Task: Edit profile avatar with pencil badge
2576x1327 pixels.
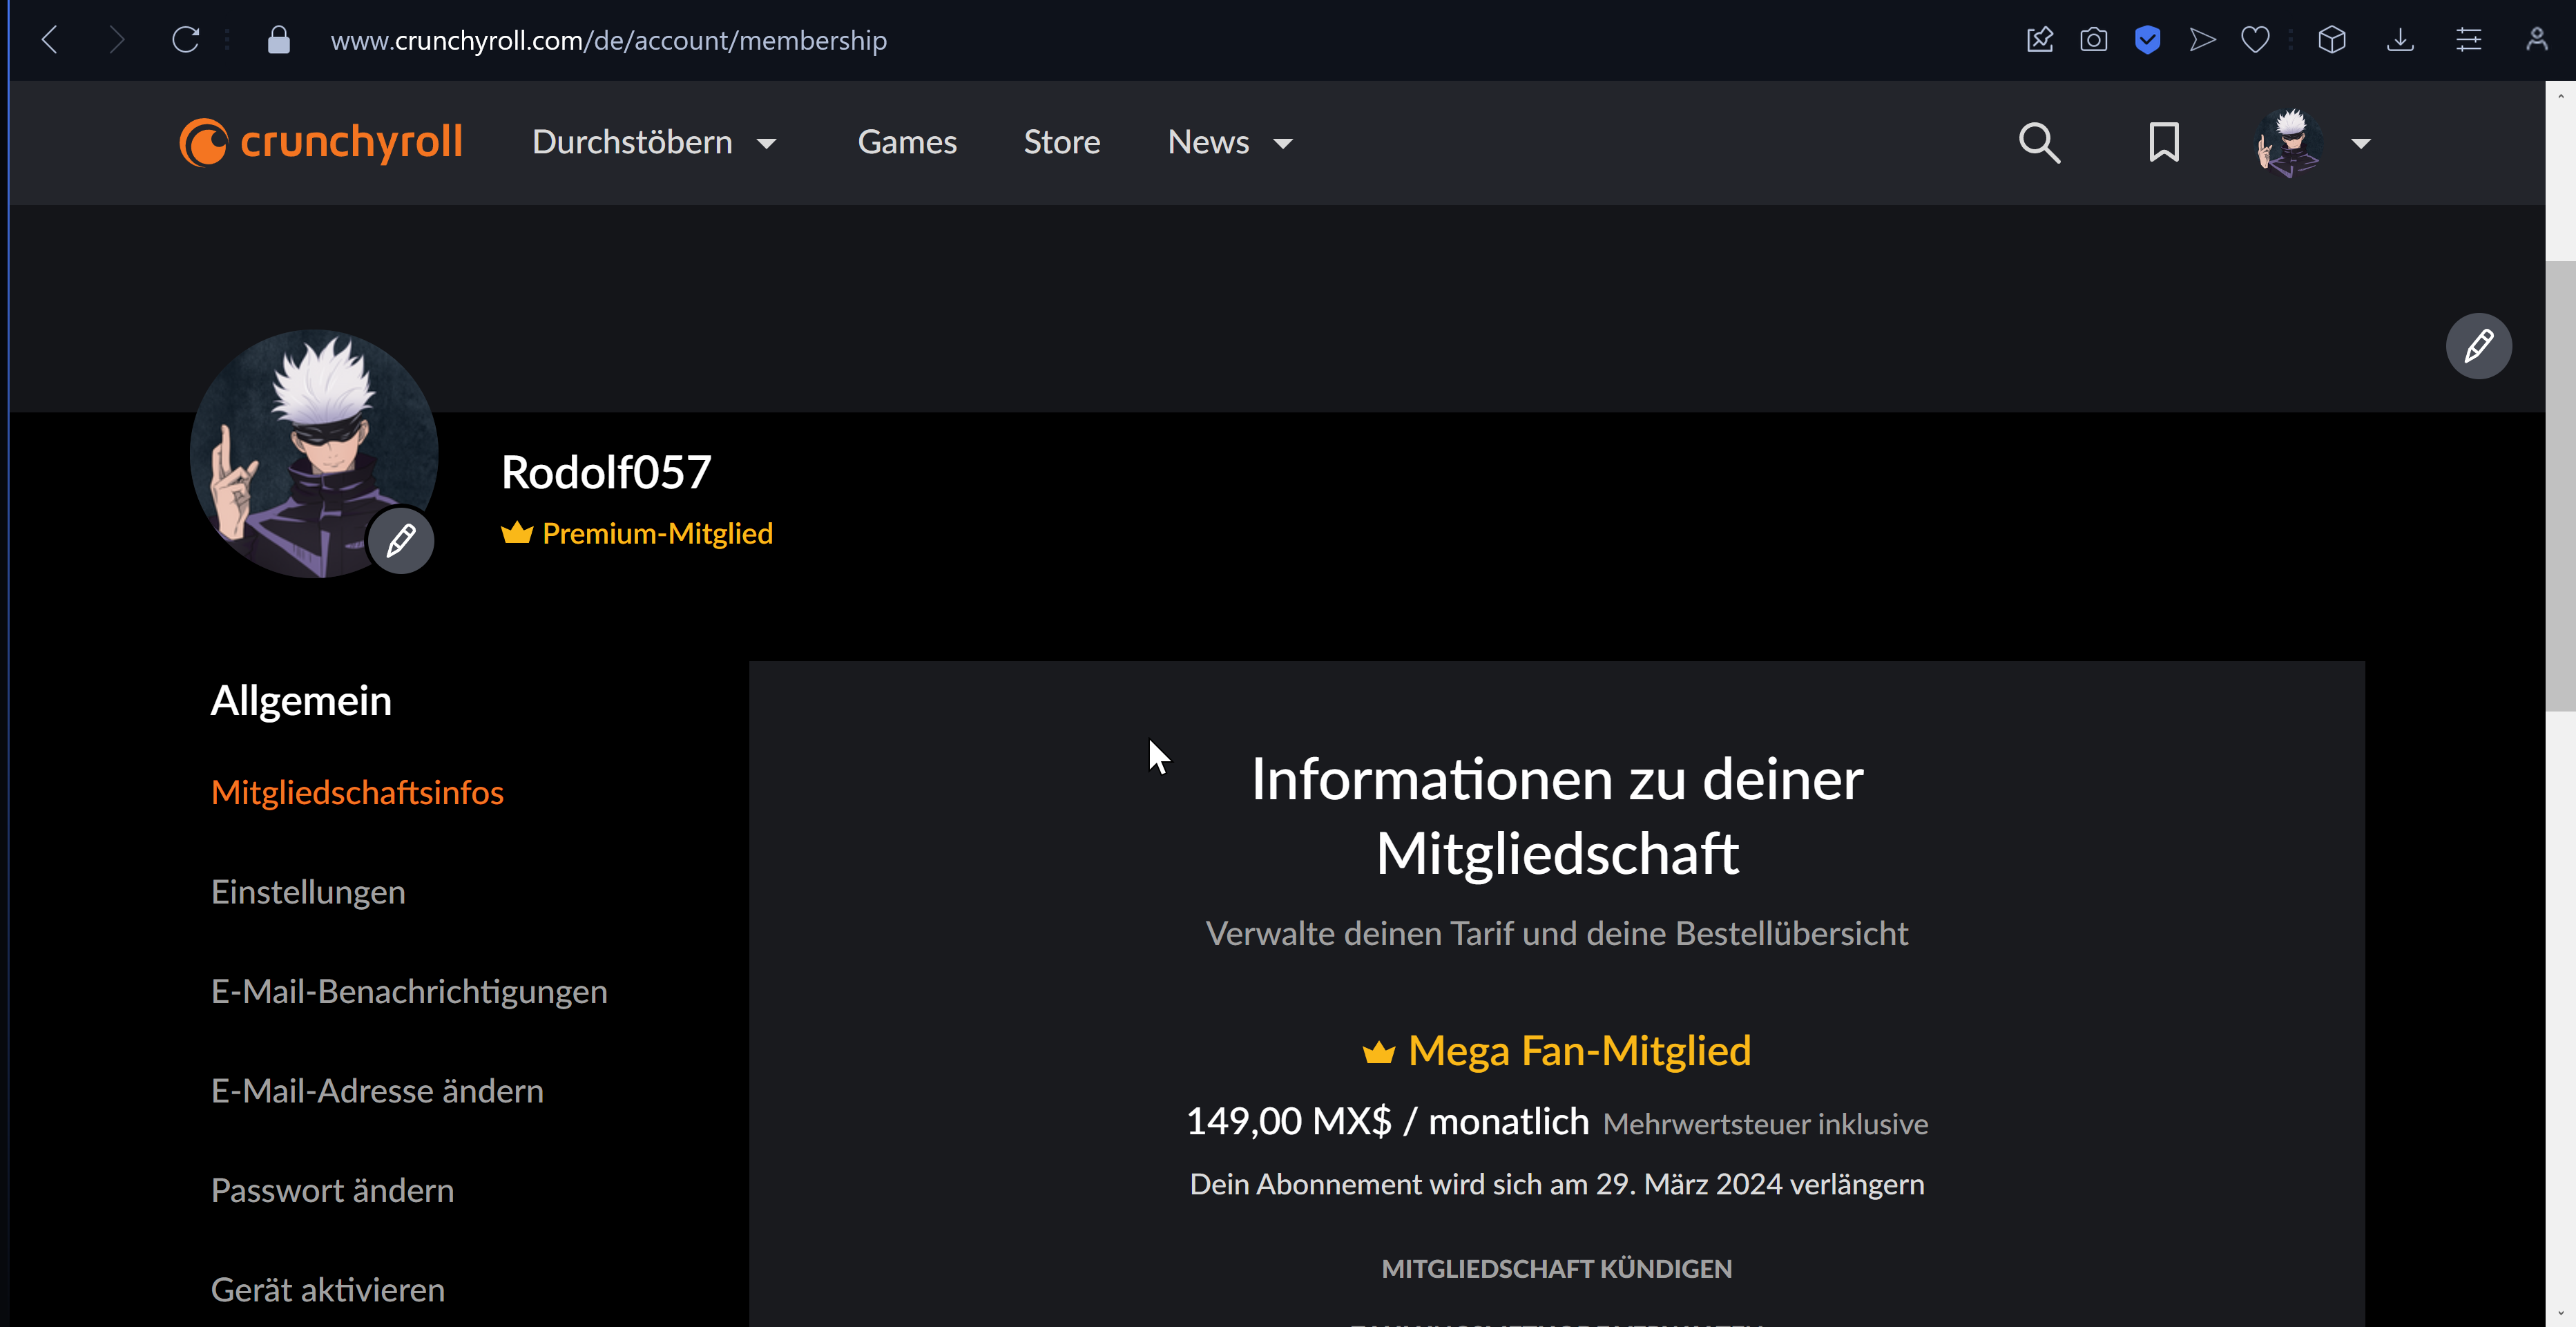Action: pyautogui.click(x=401, y=541)
